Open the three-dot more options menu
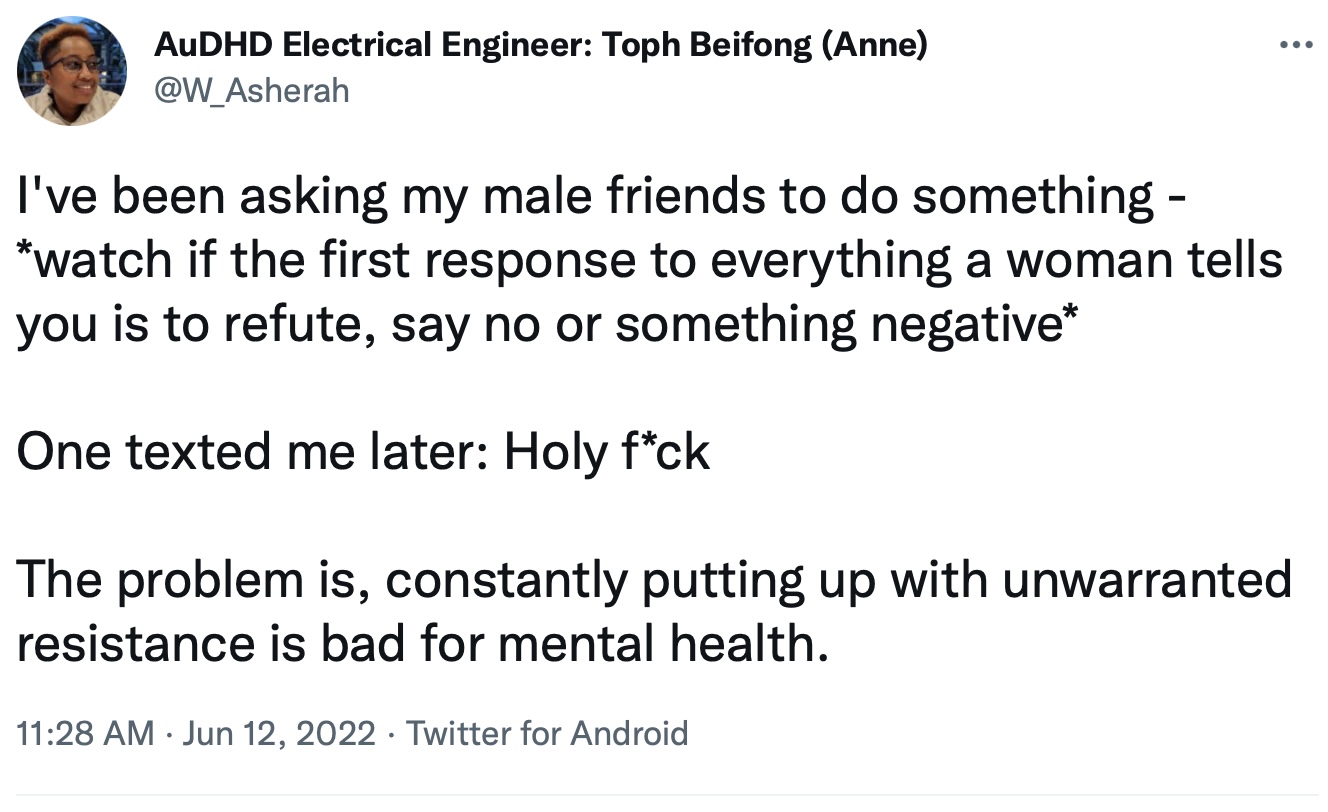 1295,45
